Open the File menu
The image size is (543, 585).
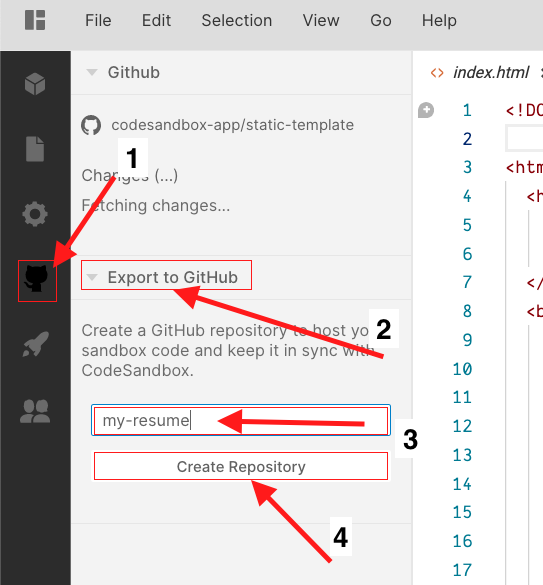(x=98, y=20)
